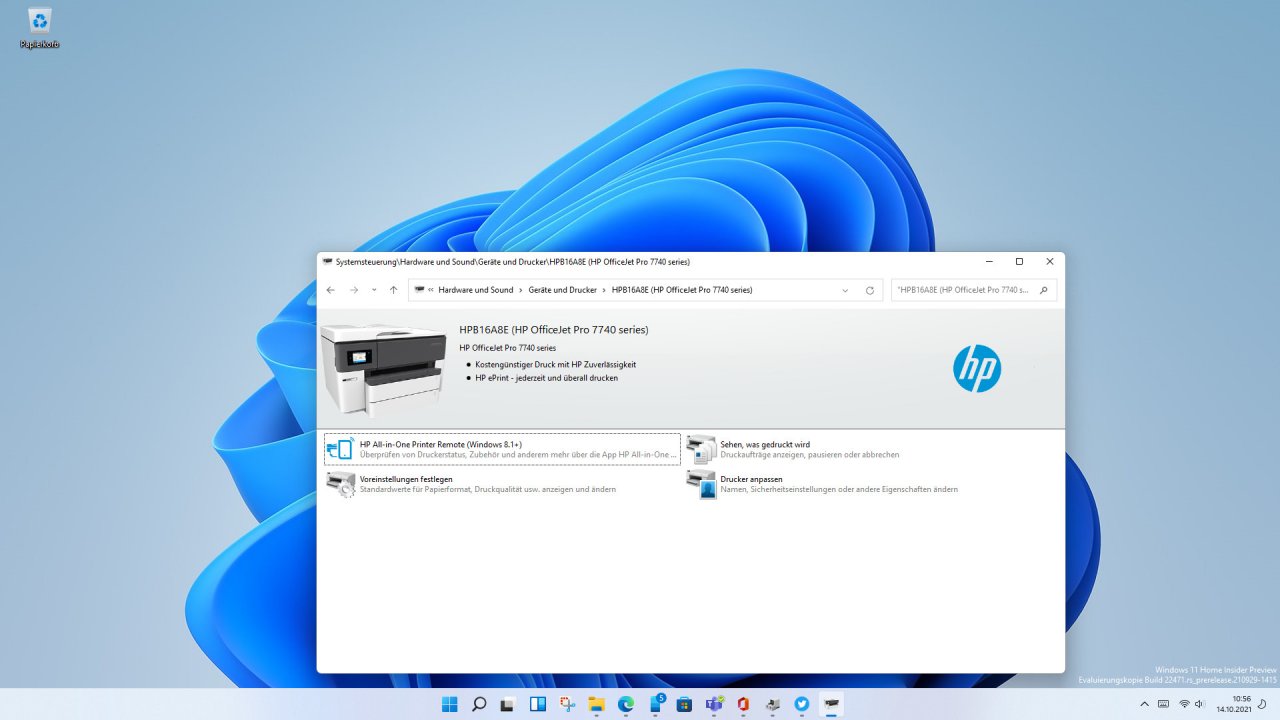
Task: Open Office app from taskbar
Action: pos(743,704)
